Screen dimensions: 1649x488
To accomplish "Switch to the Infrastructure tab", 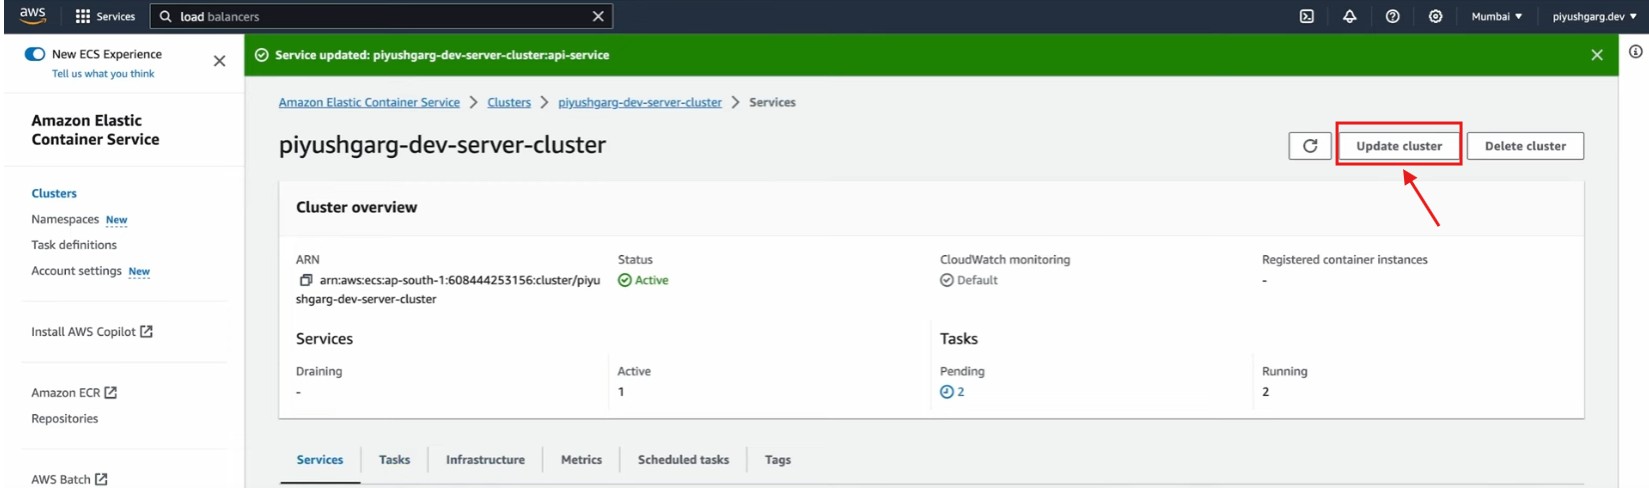I will [x=485, y=460].
